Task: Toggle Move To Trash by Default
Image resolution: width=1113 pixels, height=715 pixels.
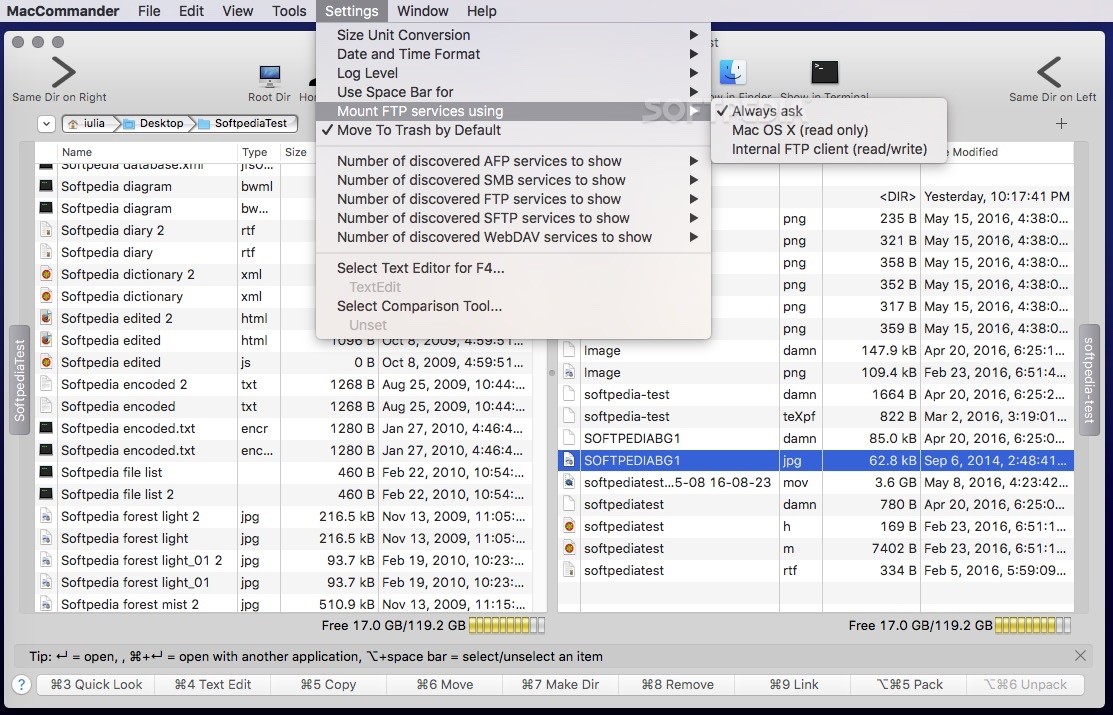Action: 418,130
